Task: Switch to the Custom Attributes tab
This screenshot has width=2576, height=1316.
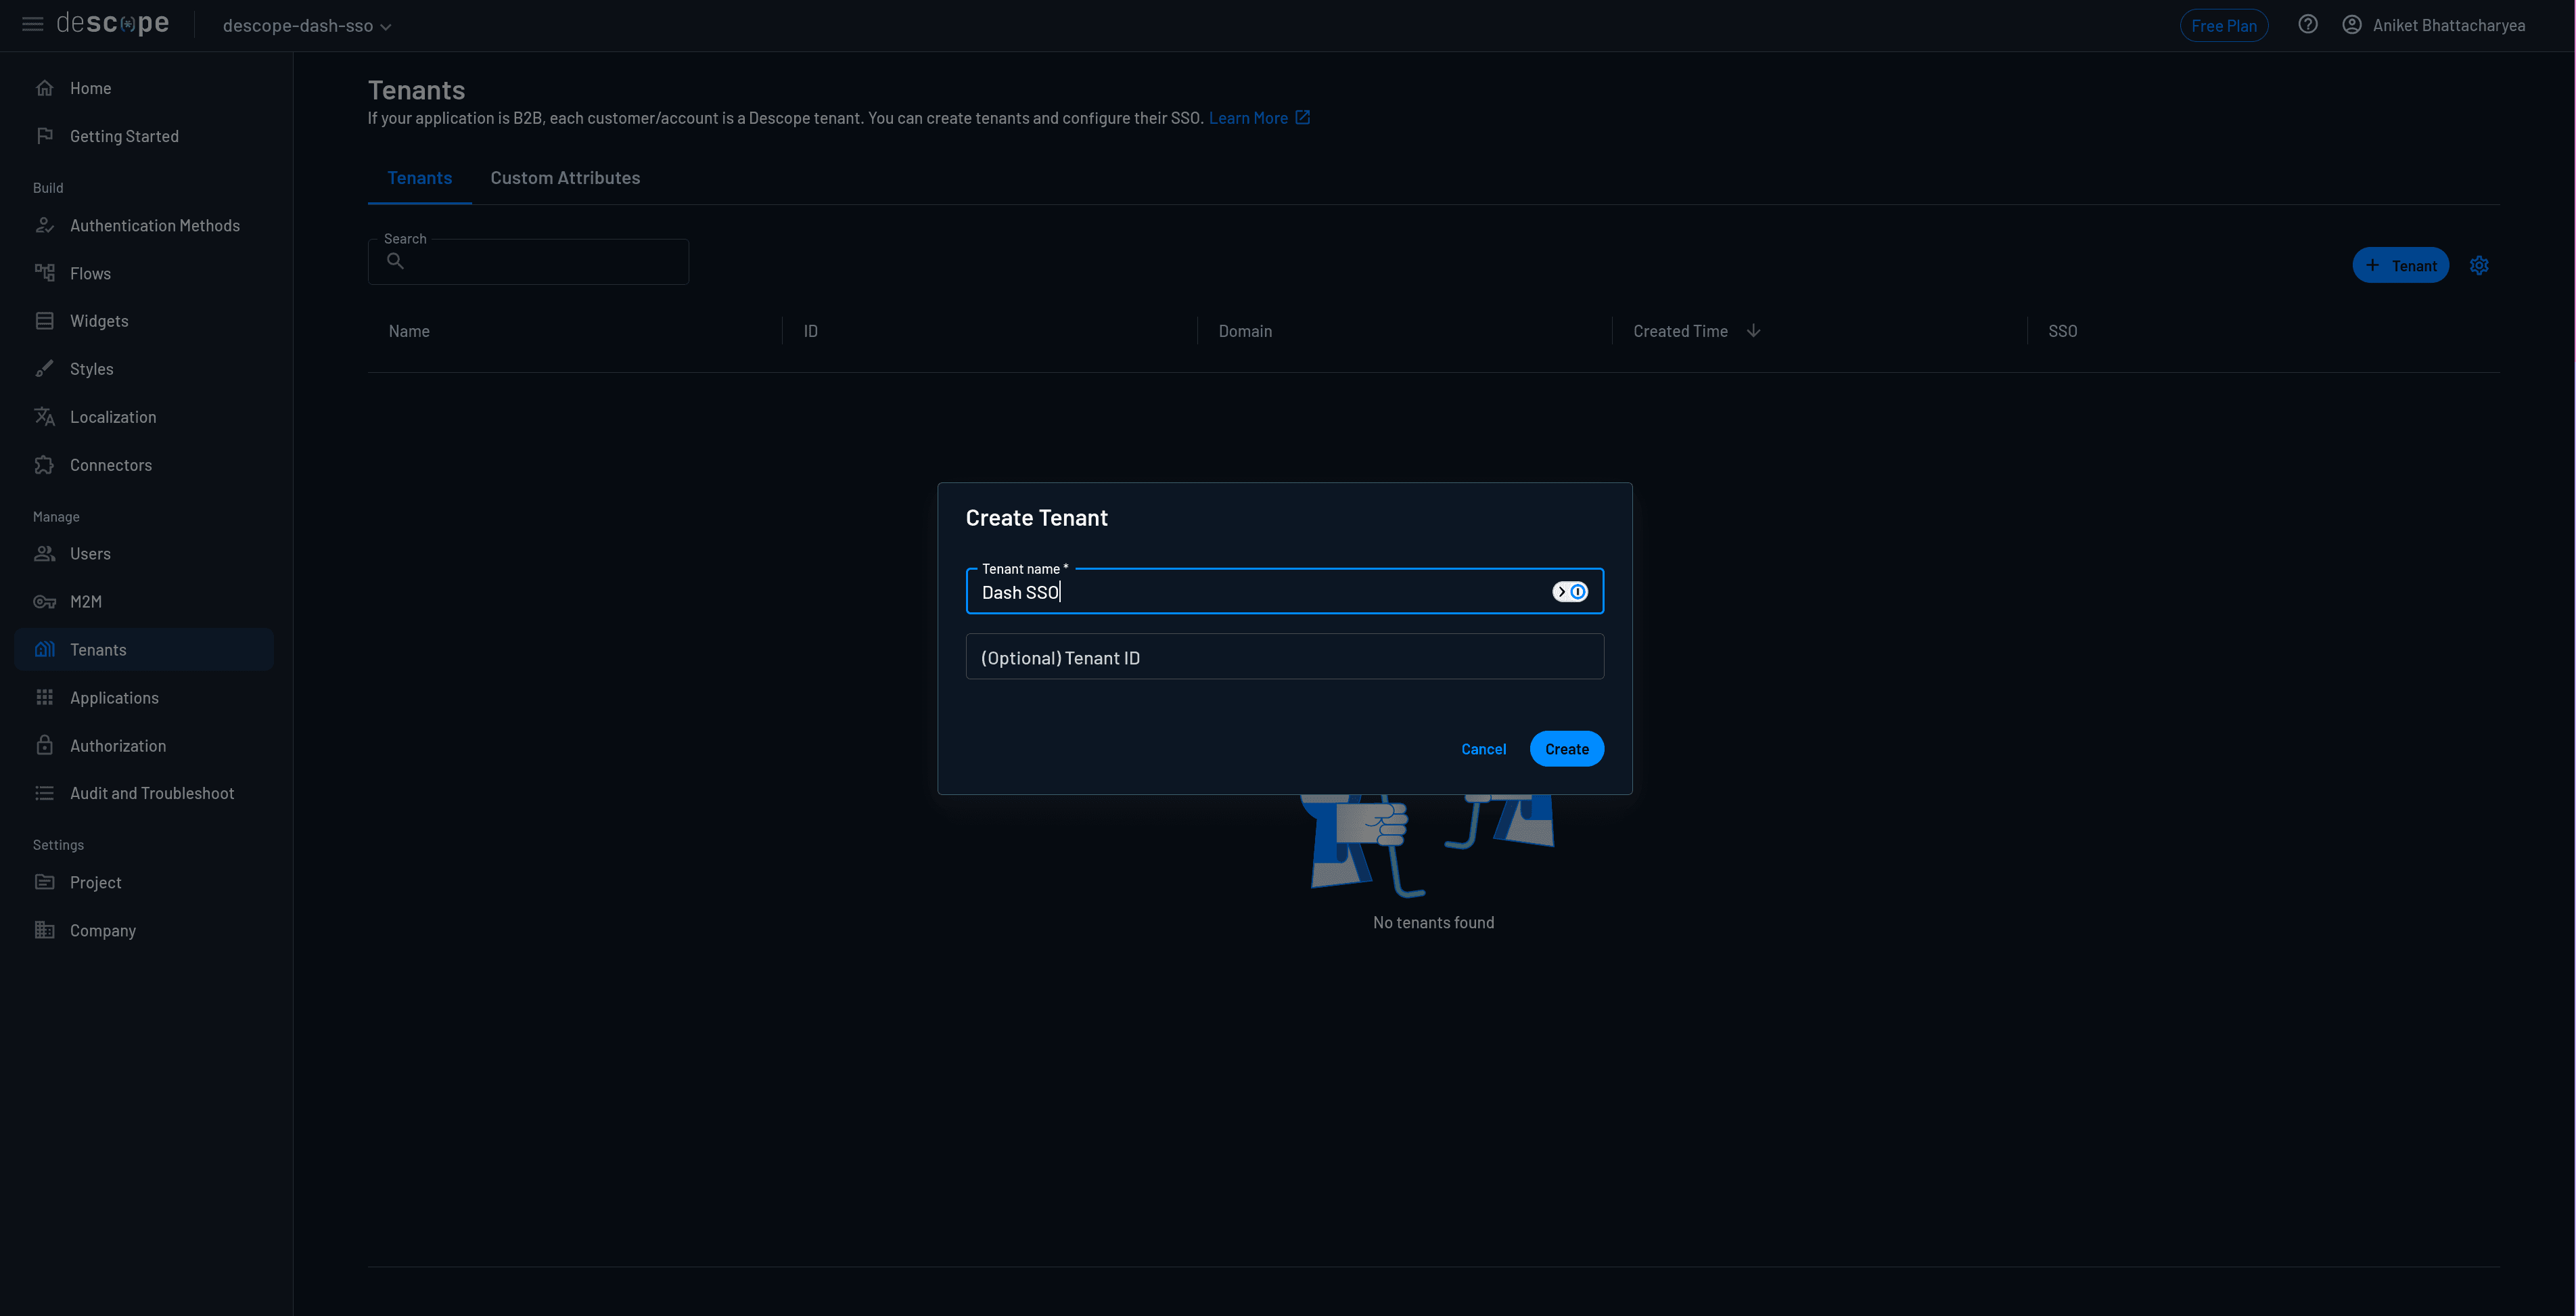Action: pos(565,178)
